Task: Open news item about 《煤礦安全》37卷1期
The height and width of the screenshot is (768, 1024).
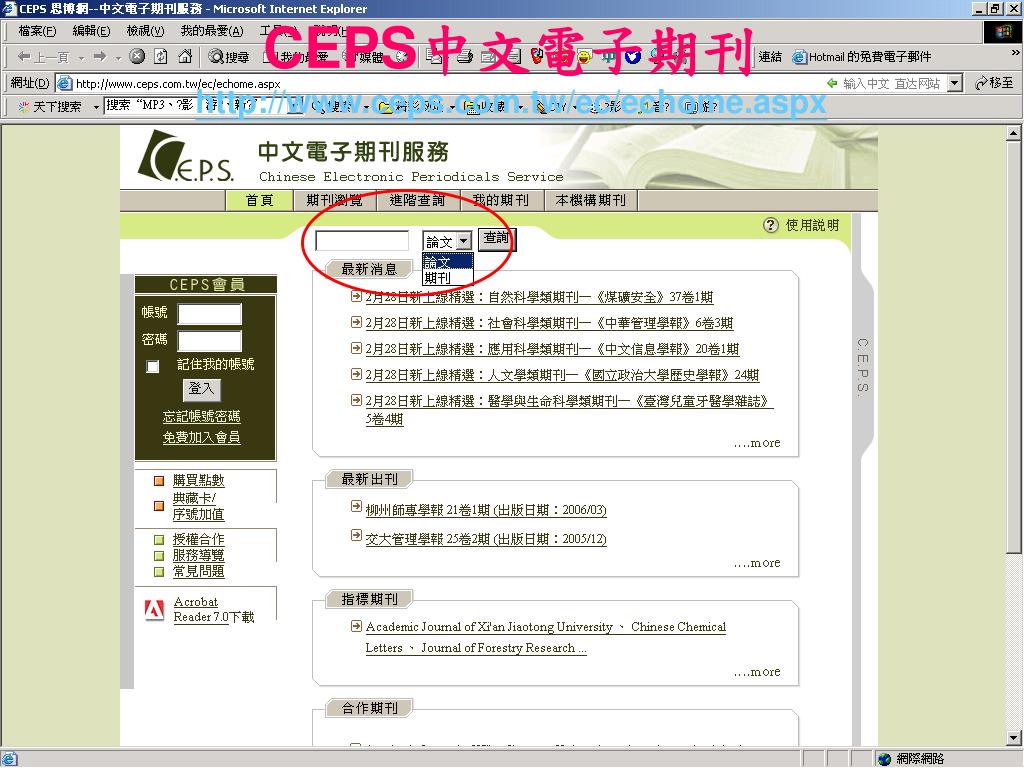Action: (539, 298)
